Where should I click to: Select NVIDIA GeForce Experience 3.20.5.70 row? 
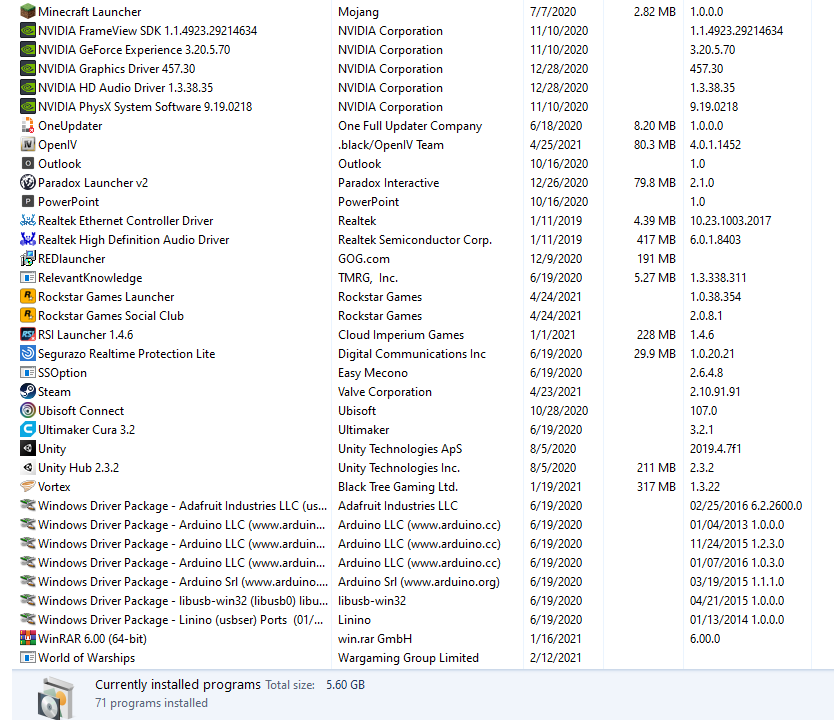pyautogui.click(x=134, y=49)
